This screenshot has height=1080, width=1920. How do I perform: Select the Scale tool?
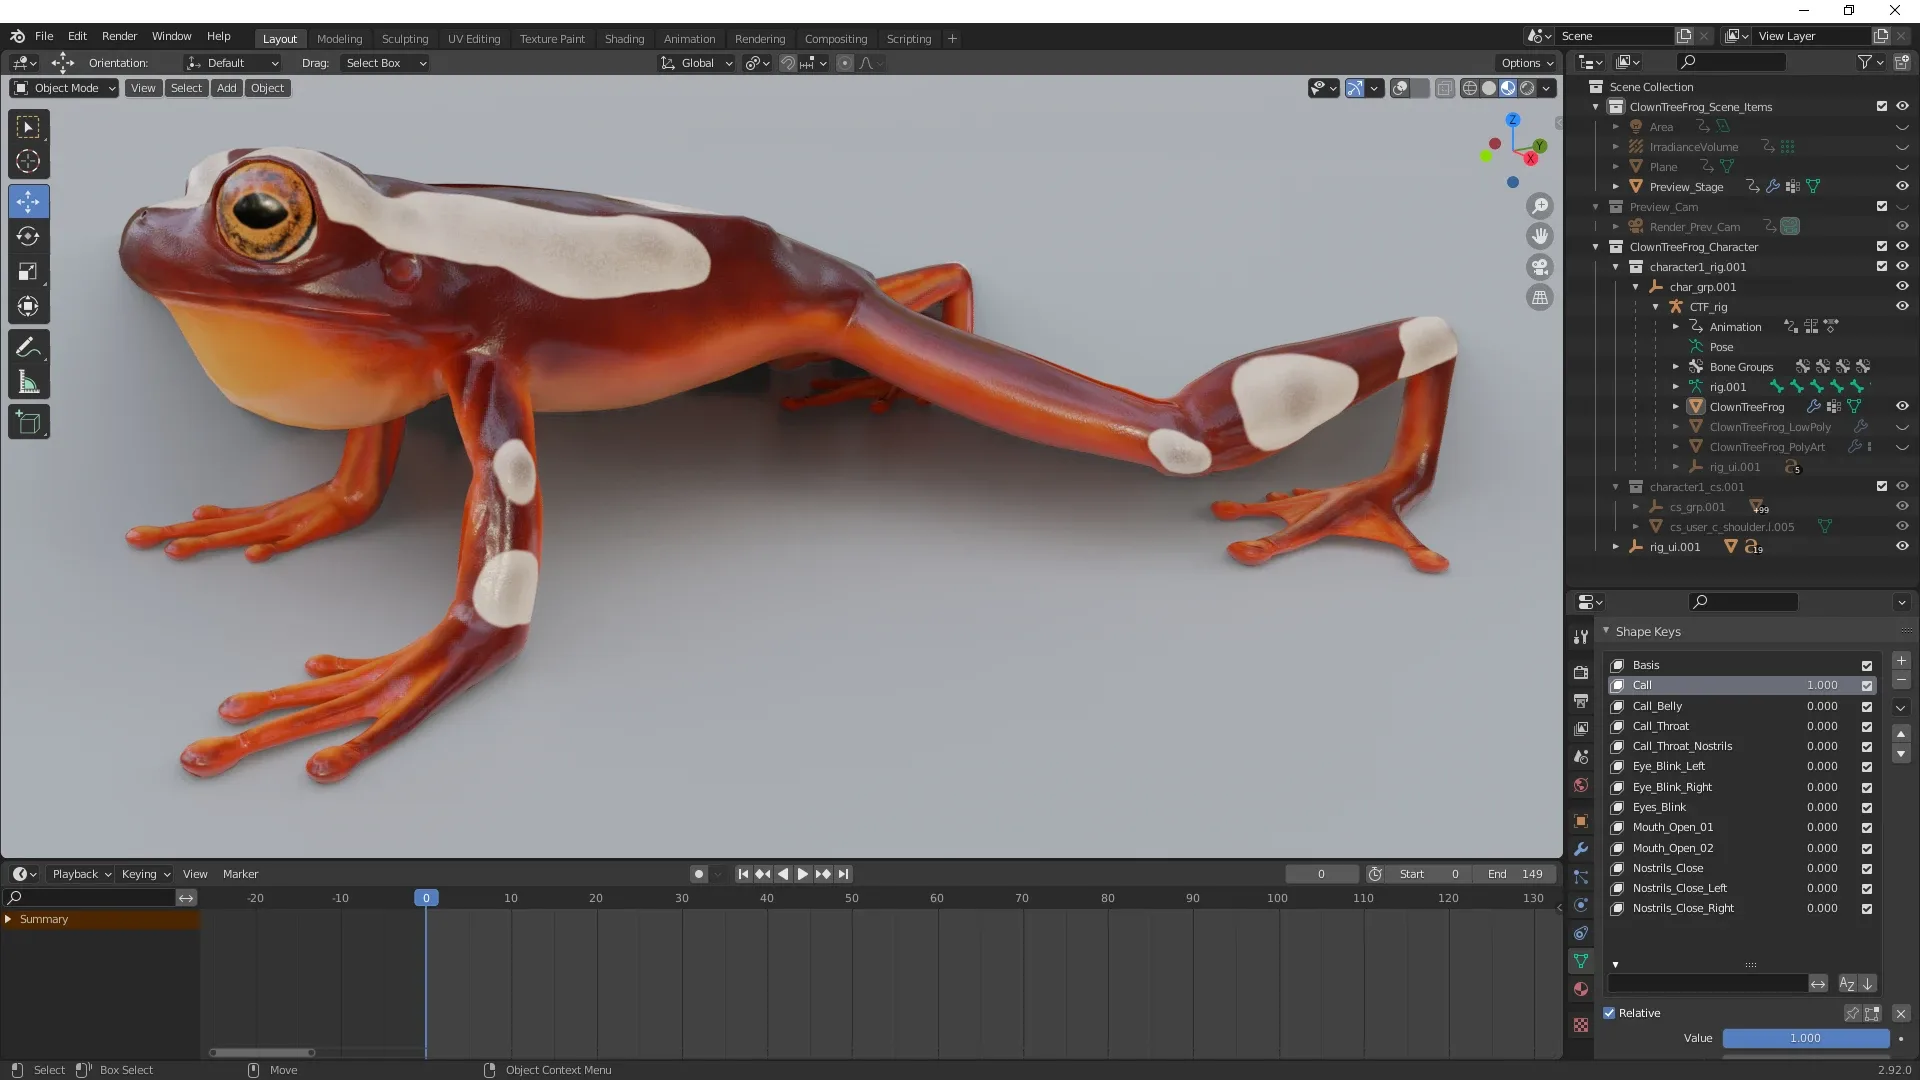28,272
